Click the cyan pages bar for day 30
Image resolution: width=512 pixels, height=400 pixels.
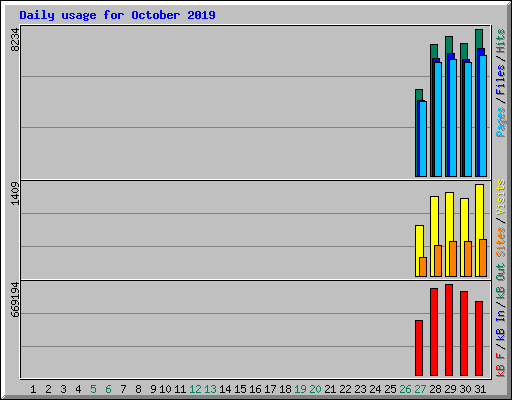click(468, 119)
